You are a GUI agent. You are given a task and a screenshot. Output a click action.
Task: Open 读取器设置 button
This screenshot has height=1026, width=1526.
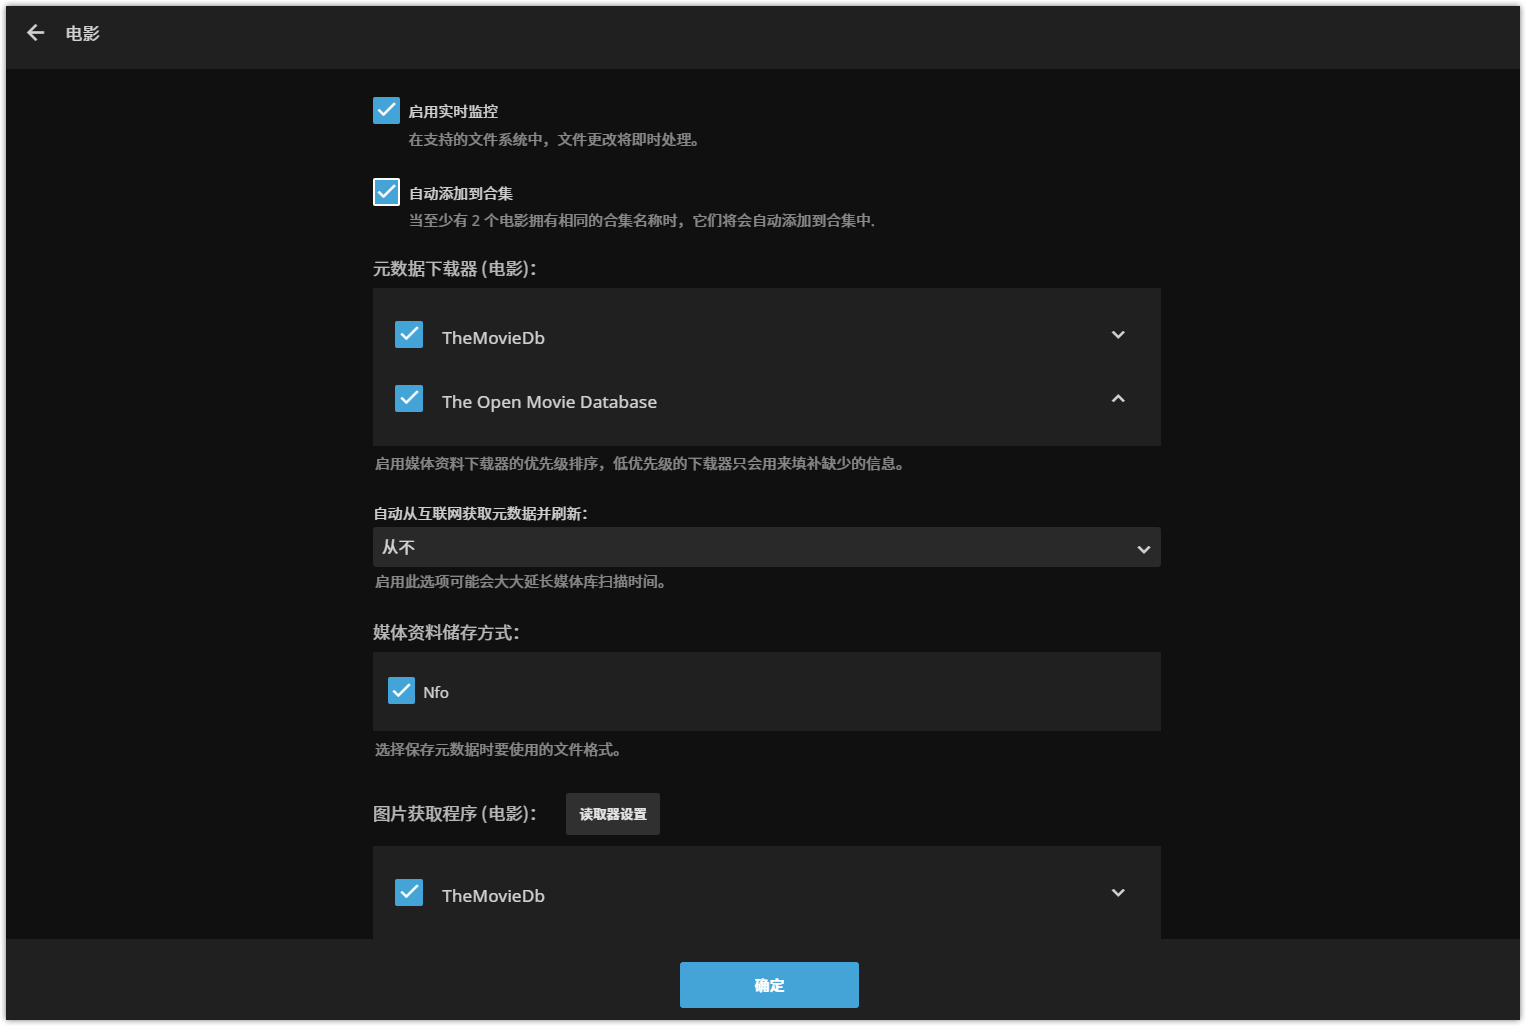613,814
